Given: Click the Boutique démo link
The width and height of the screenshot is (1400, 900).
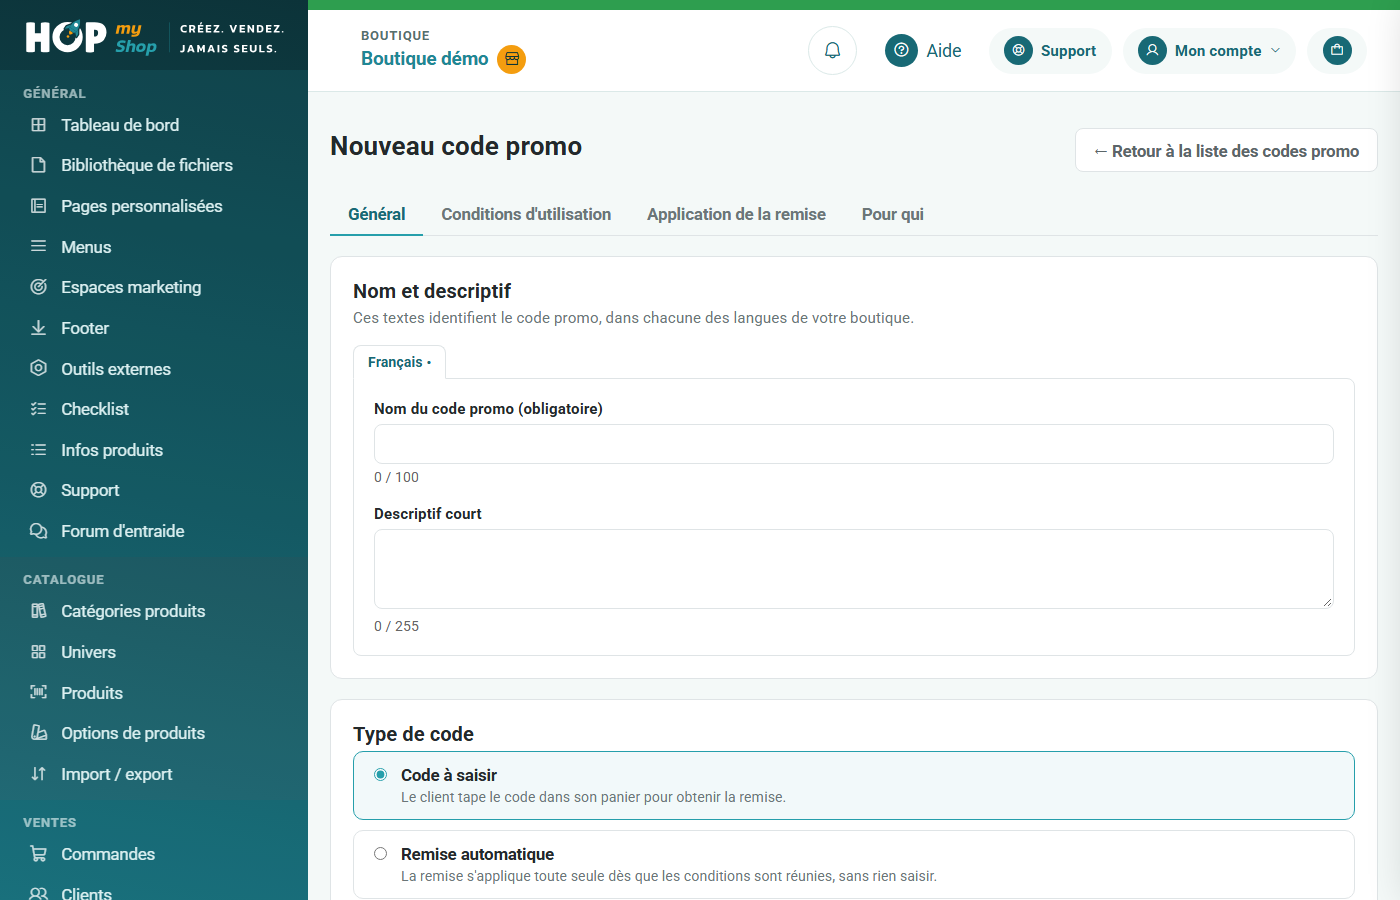Looking at the screenshot, I should point(425,59).
